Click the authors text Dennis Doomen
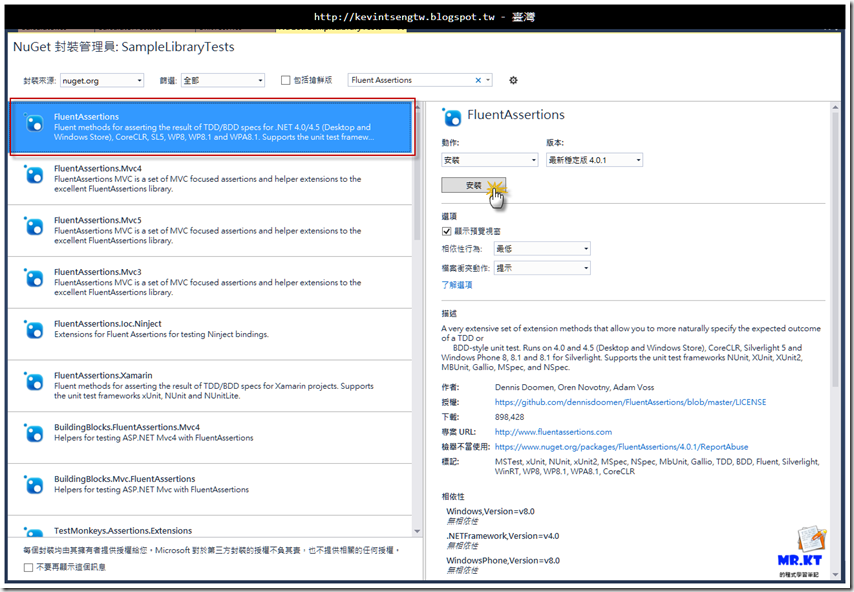The image size is (854, 592). pyautogui.click(x=524, y=387)
